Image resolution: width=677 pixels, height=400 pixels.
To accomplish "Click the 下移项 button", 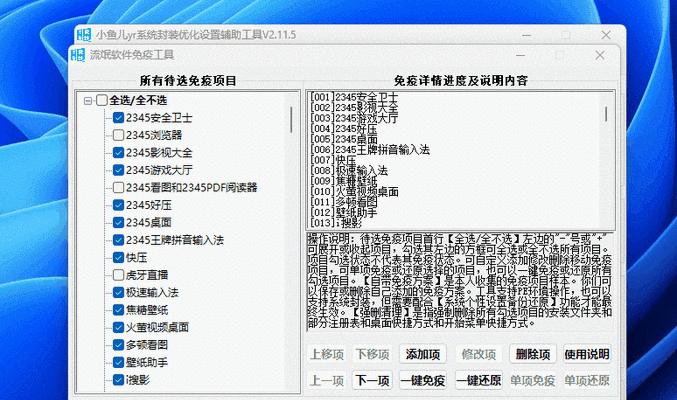I will coord(372,354).
